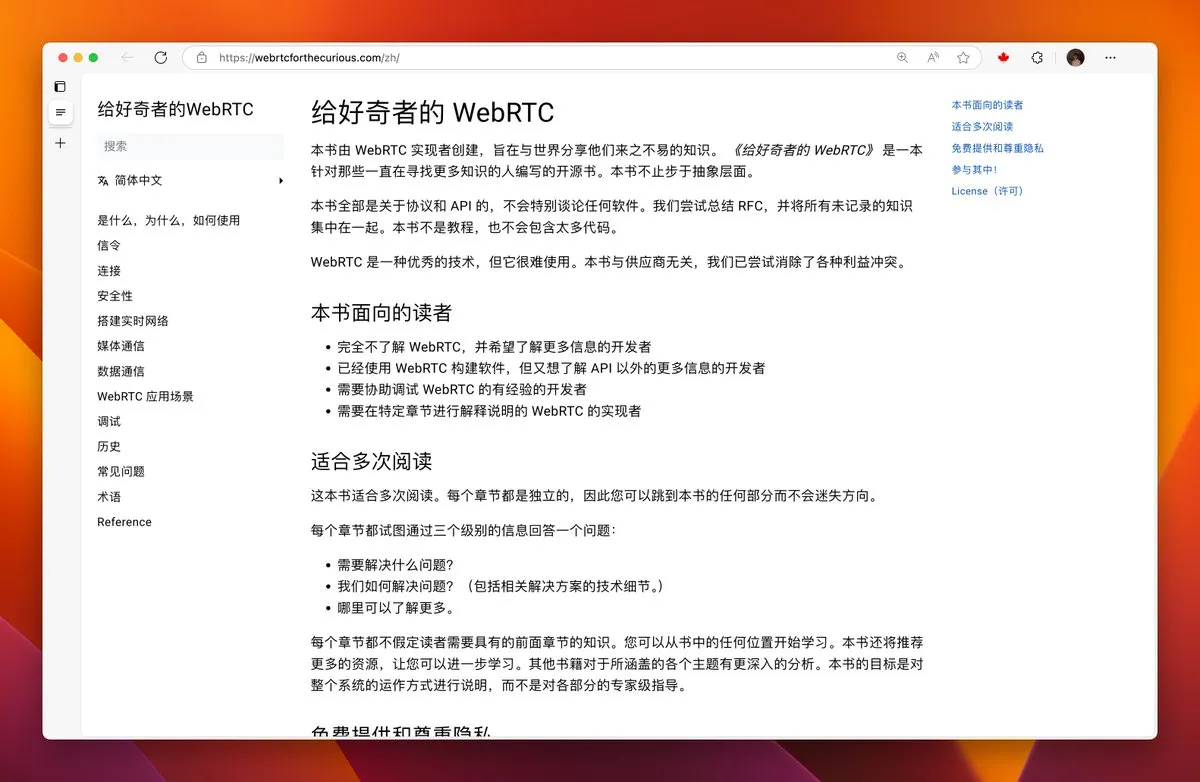Viewport: 1200px width, 782px height.
Task: Go to WebRTC 应用场景 chapter
Action: (145, 396)
